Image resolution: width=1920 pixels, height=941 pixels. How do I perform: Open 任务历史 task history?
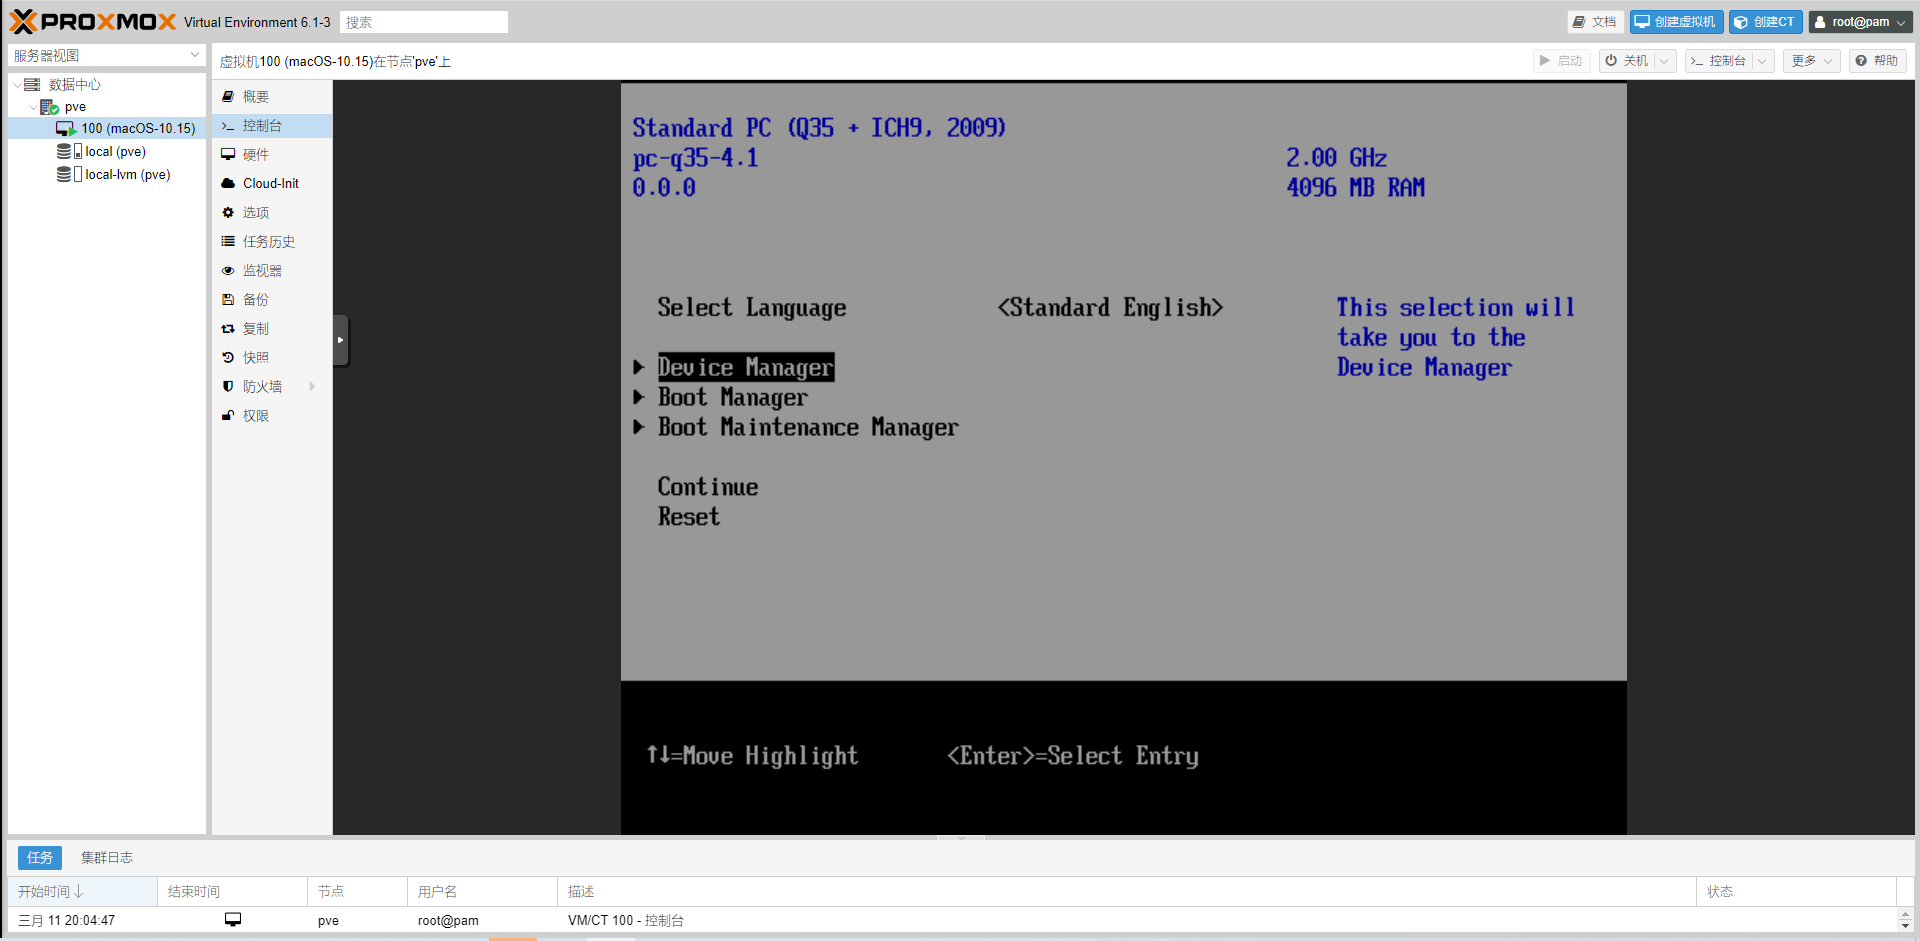tap(268, 242)
